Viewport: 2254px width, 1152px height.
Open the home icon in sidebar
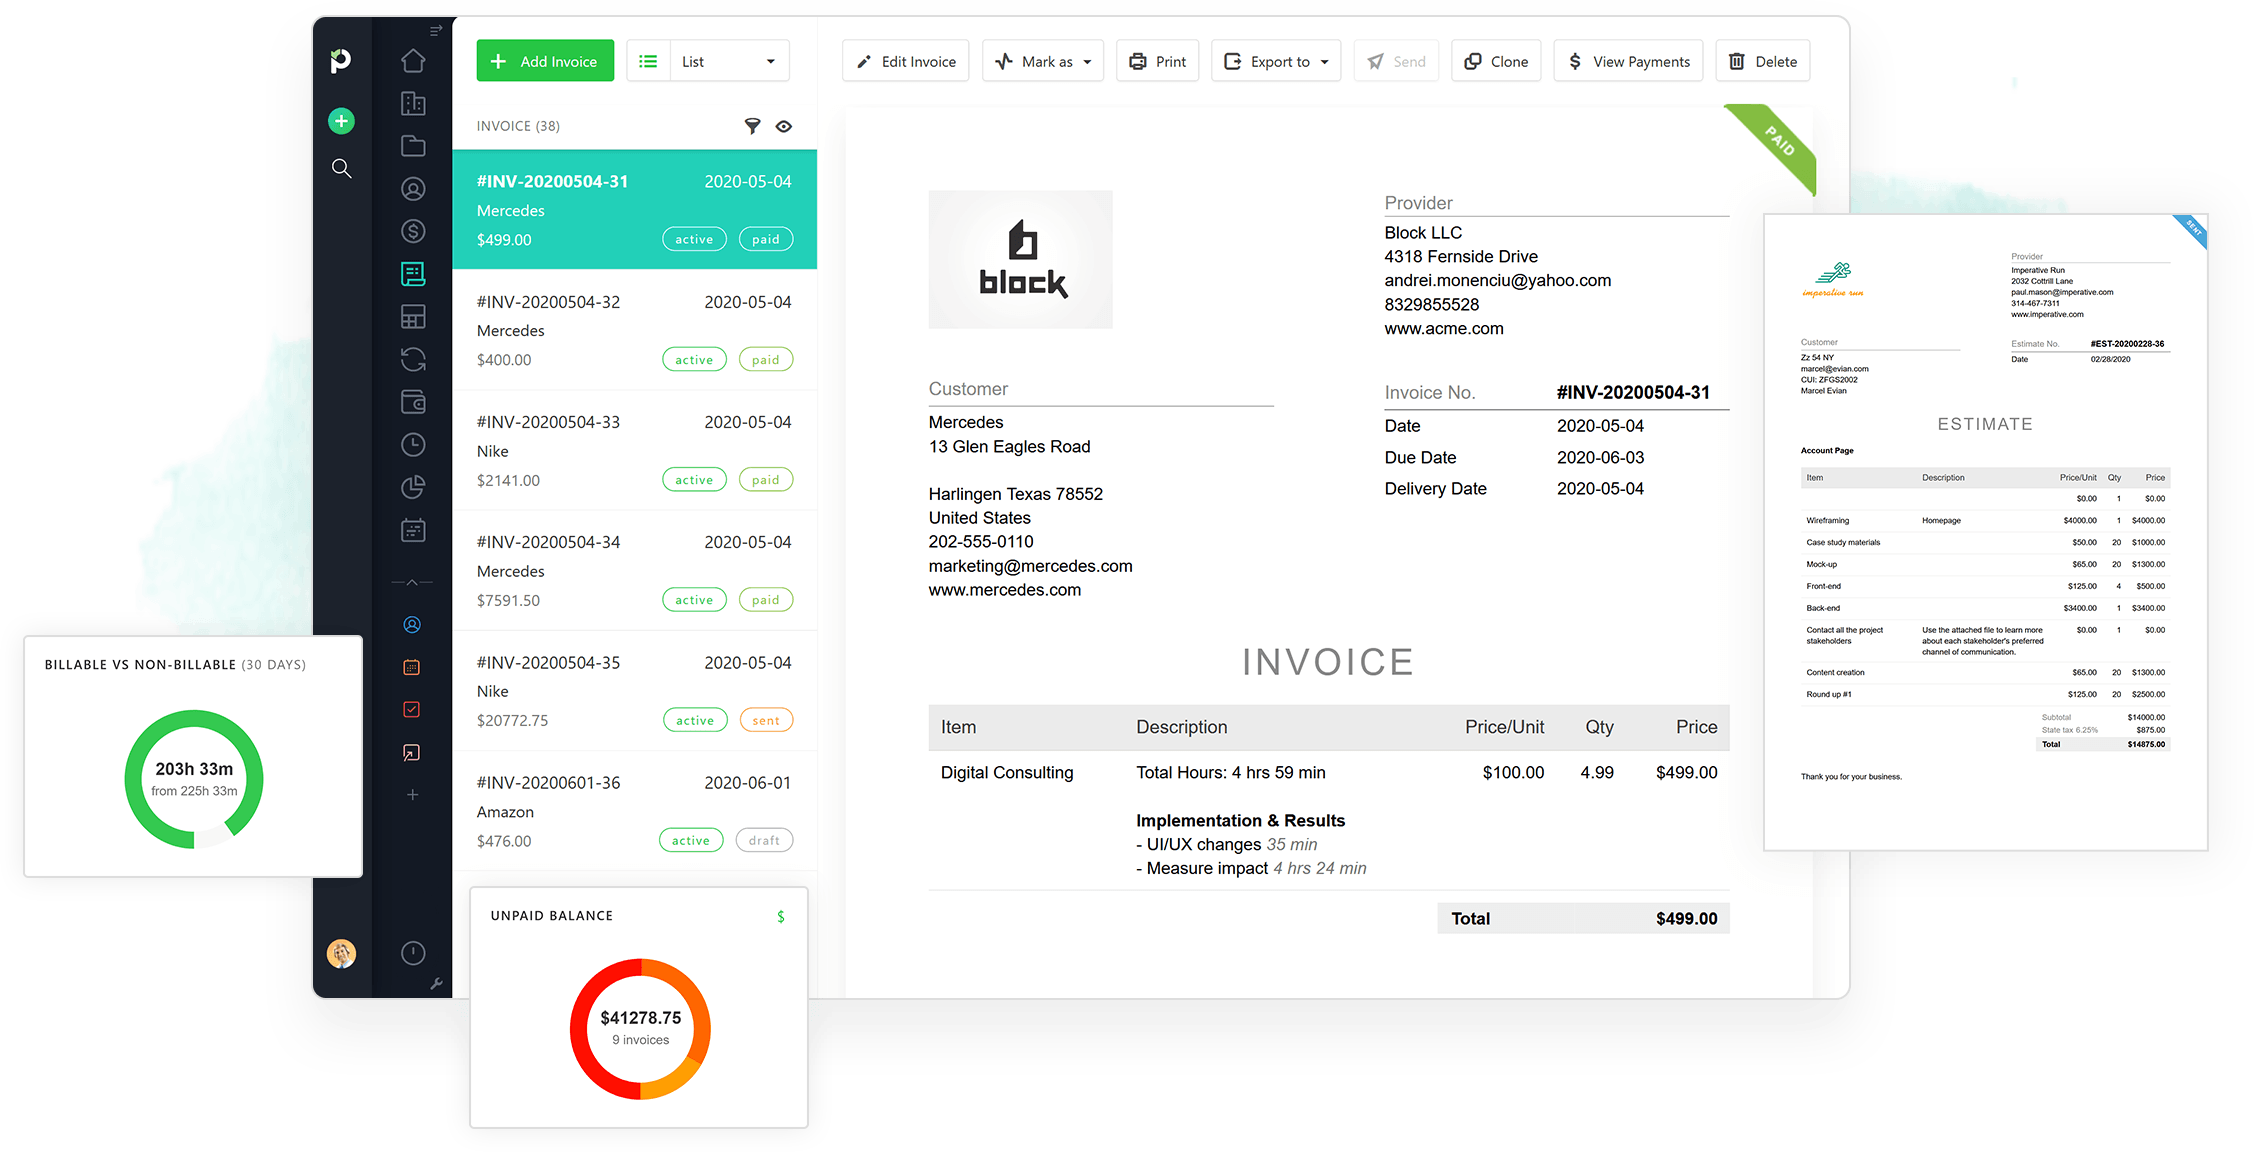[413, 61]
